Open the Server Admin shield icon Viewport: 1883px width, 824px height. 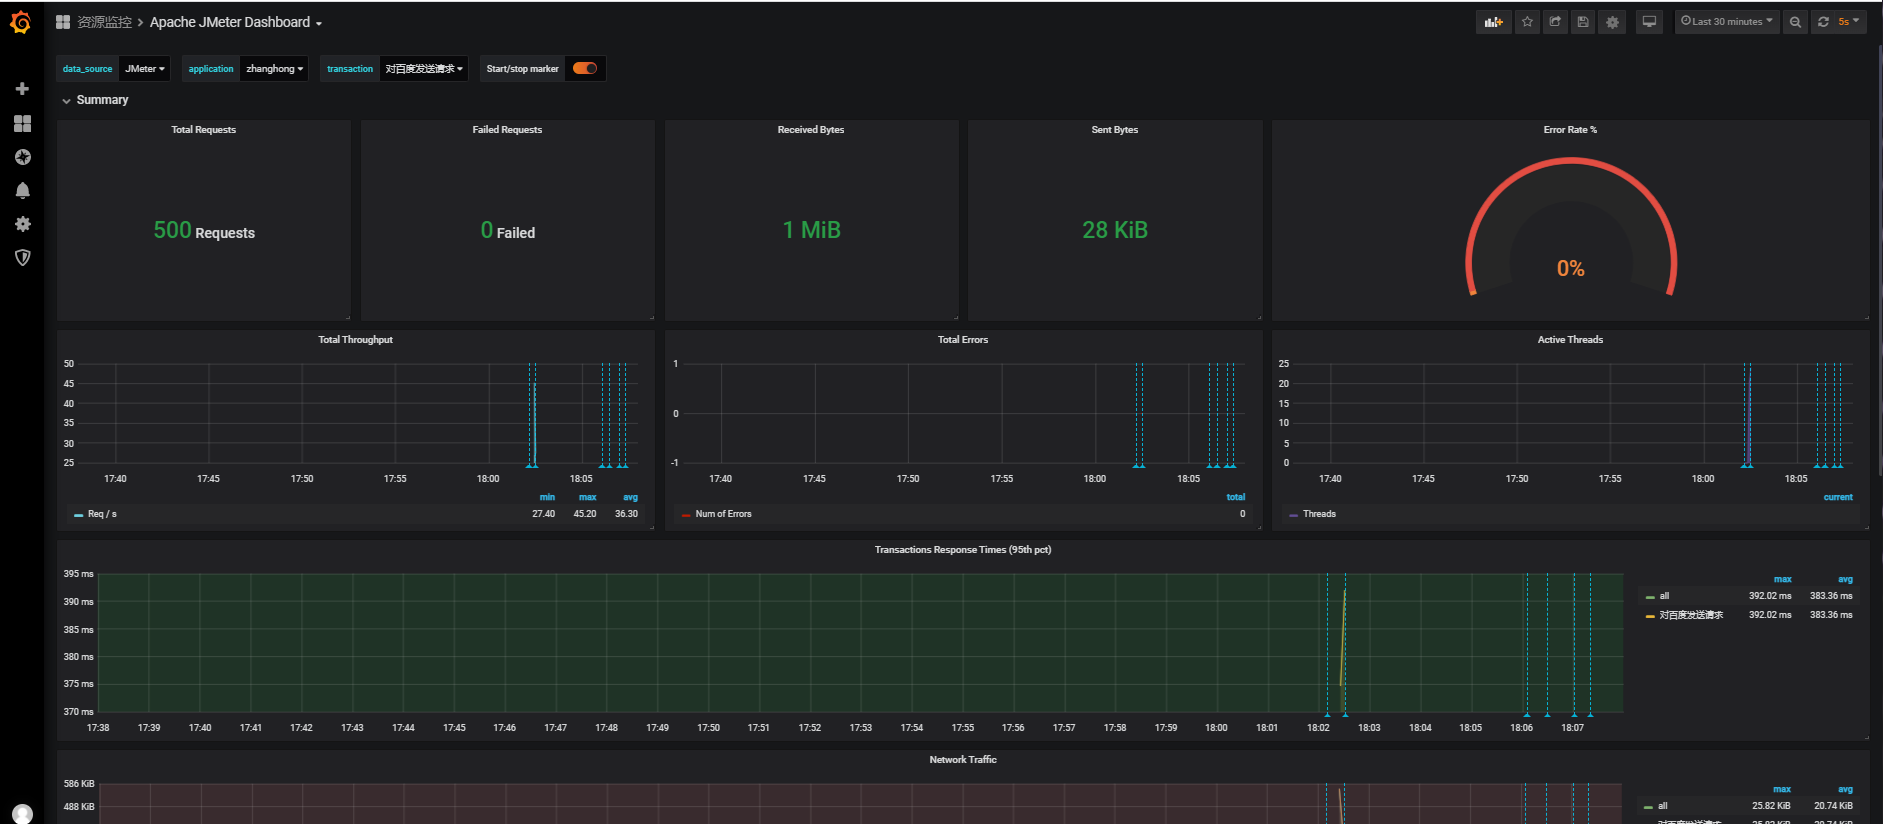tap(22, 258)
